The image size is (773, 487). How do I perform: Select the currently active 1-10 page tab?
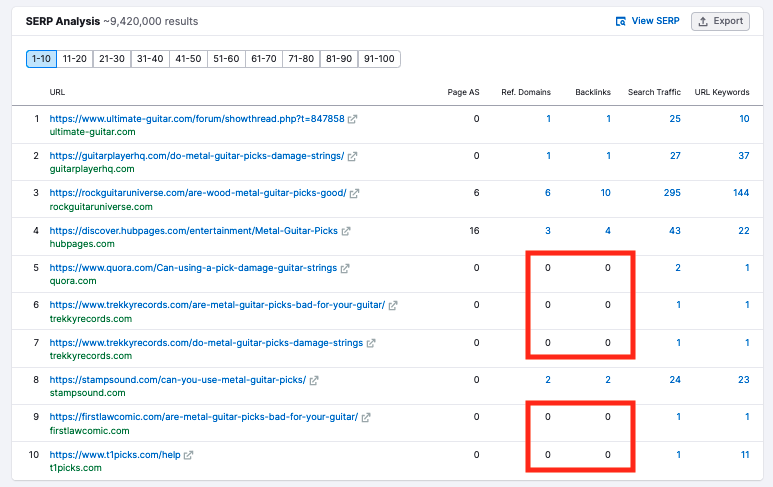[41, 59]
